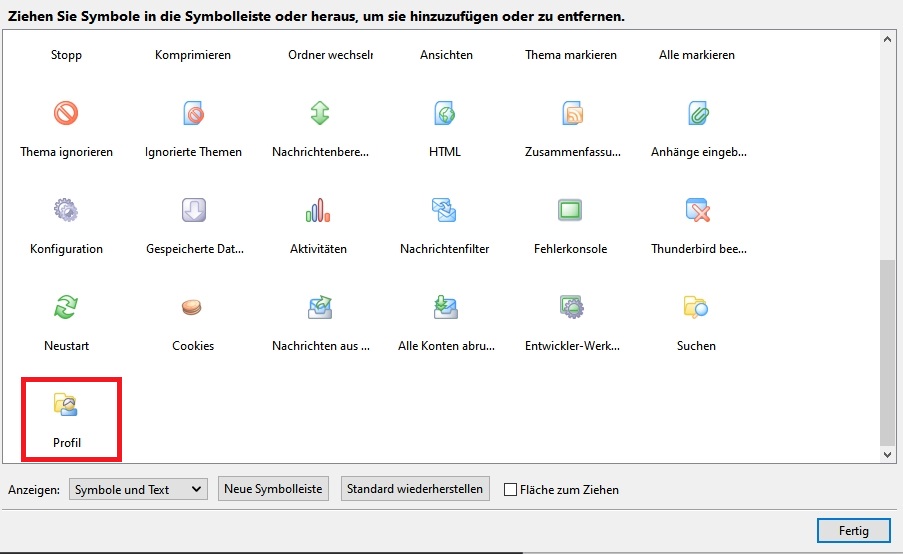The width and height of the screenshot is (903, 554).
Task: Click the Thema ignorieren icon
Action: pos(66,113)
